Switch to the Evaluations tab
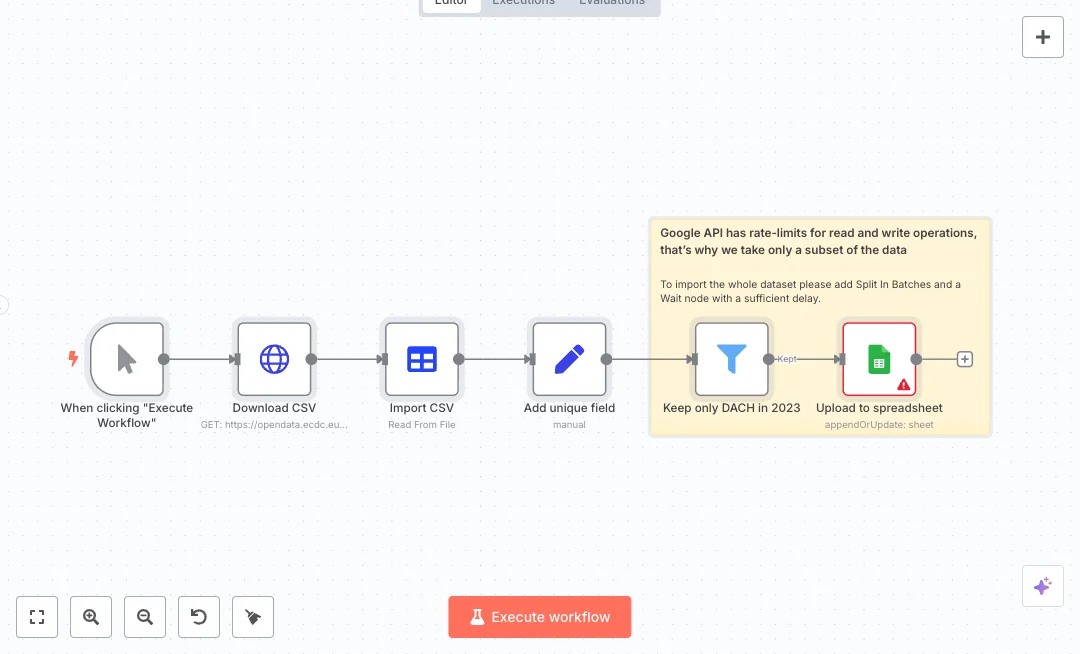This screenshot has height=654, width=1080. [611, 3]
